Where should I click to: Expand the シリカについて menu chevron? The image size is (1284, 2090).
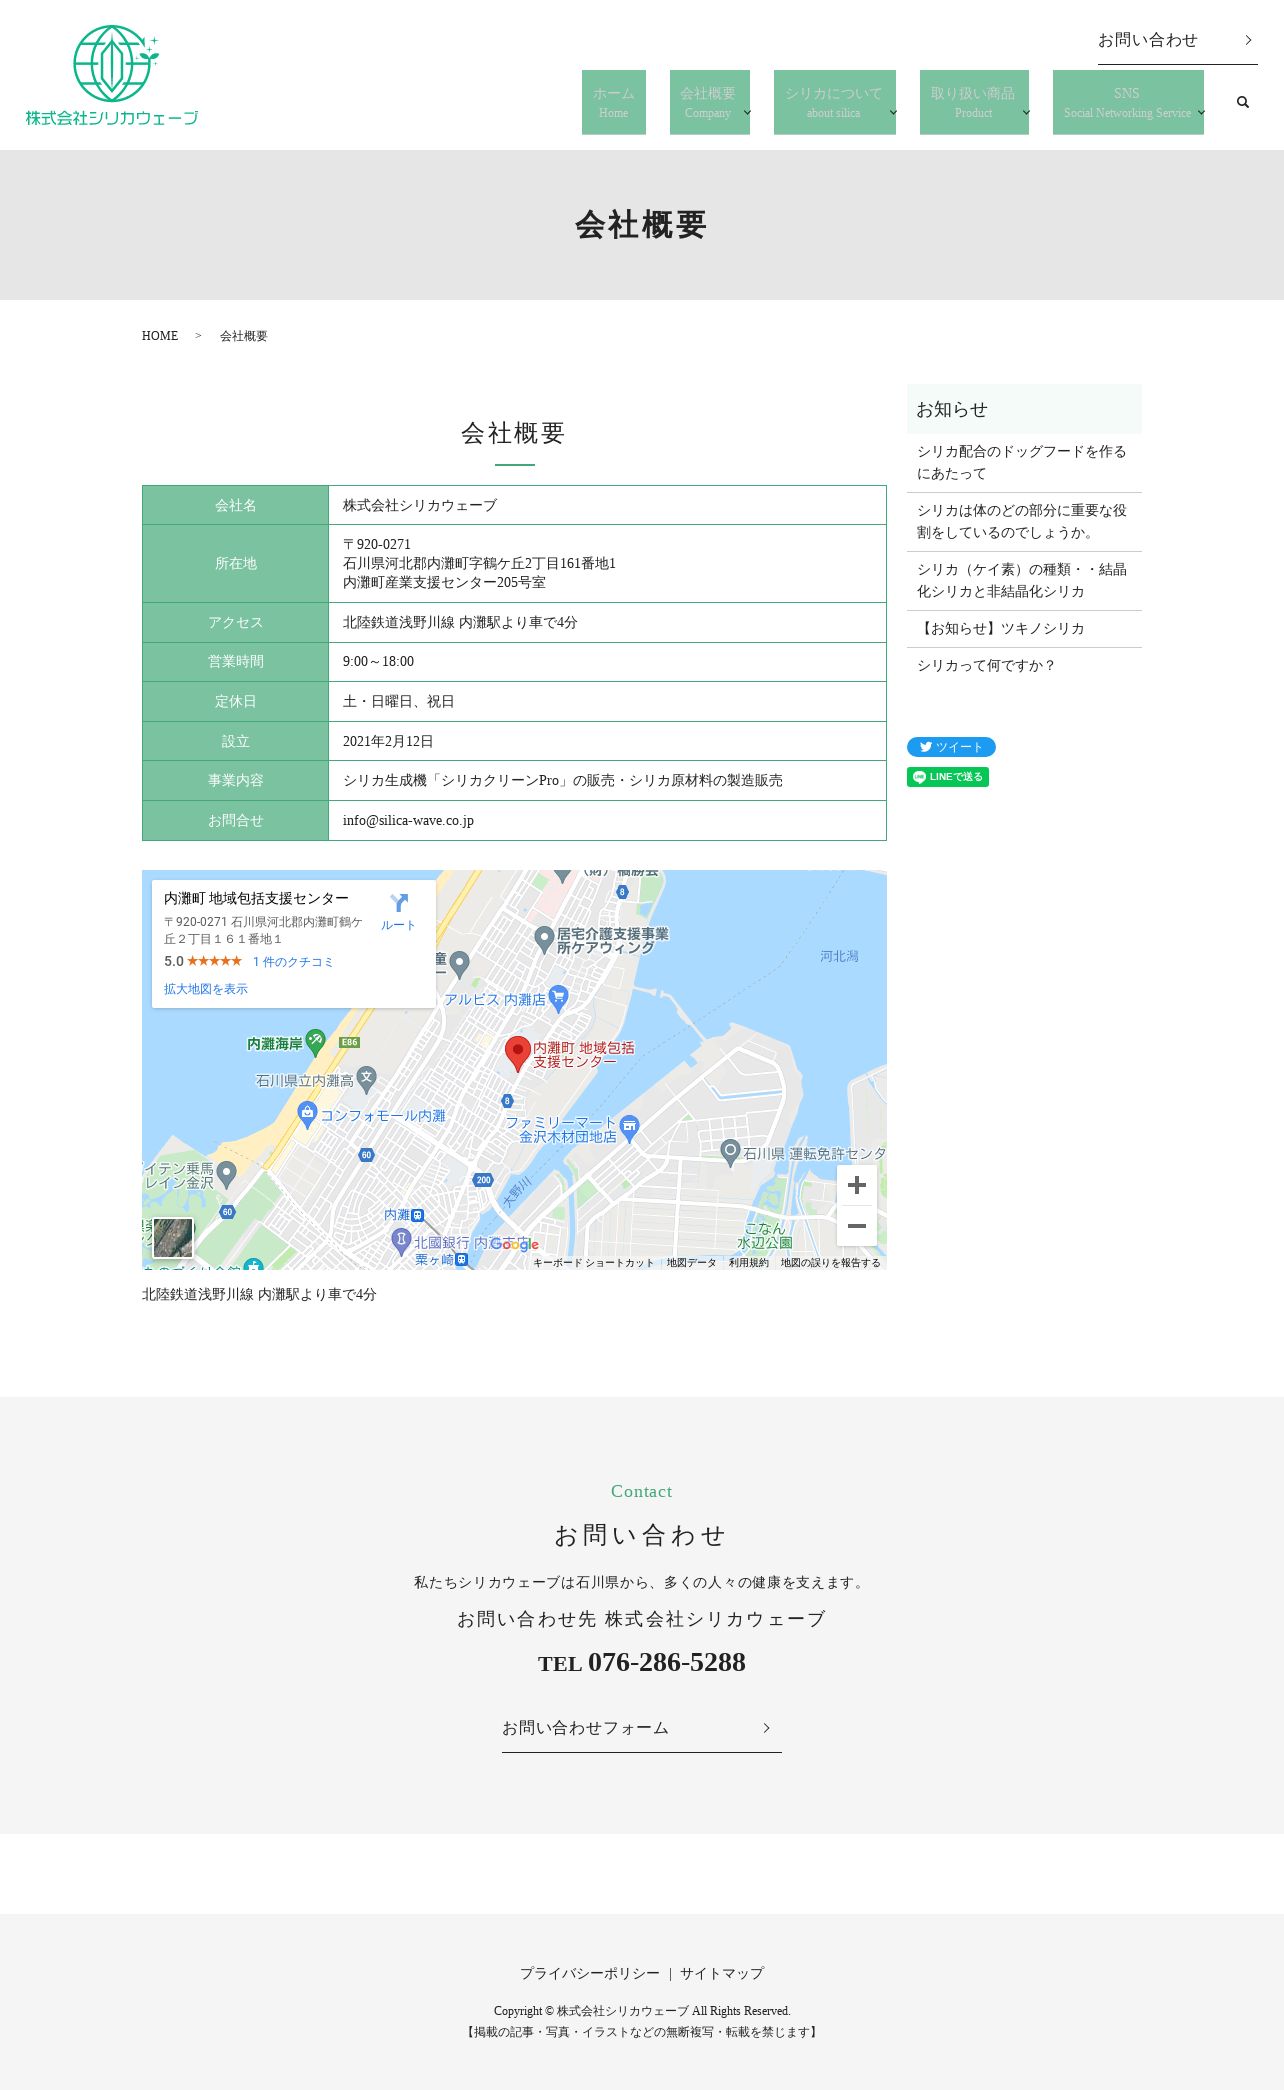coord(893,112)
